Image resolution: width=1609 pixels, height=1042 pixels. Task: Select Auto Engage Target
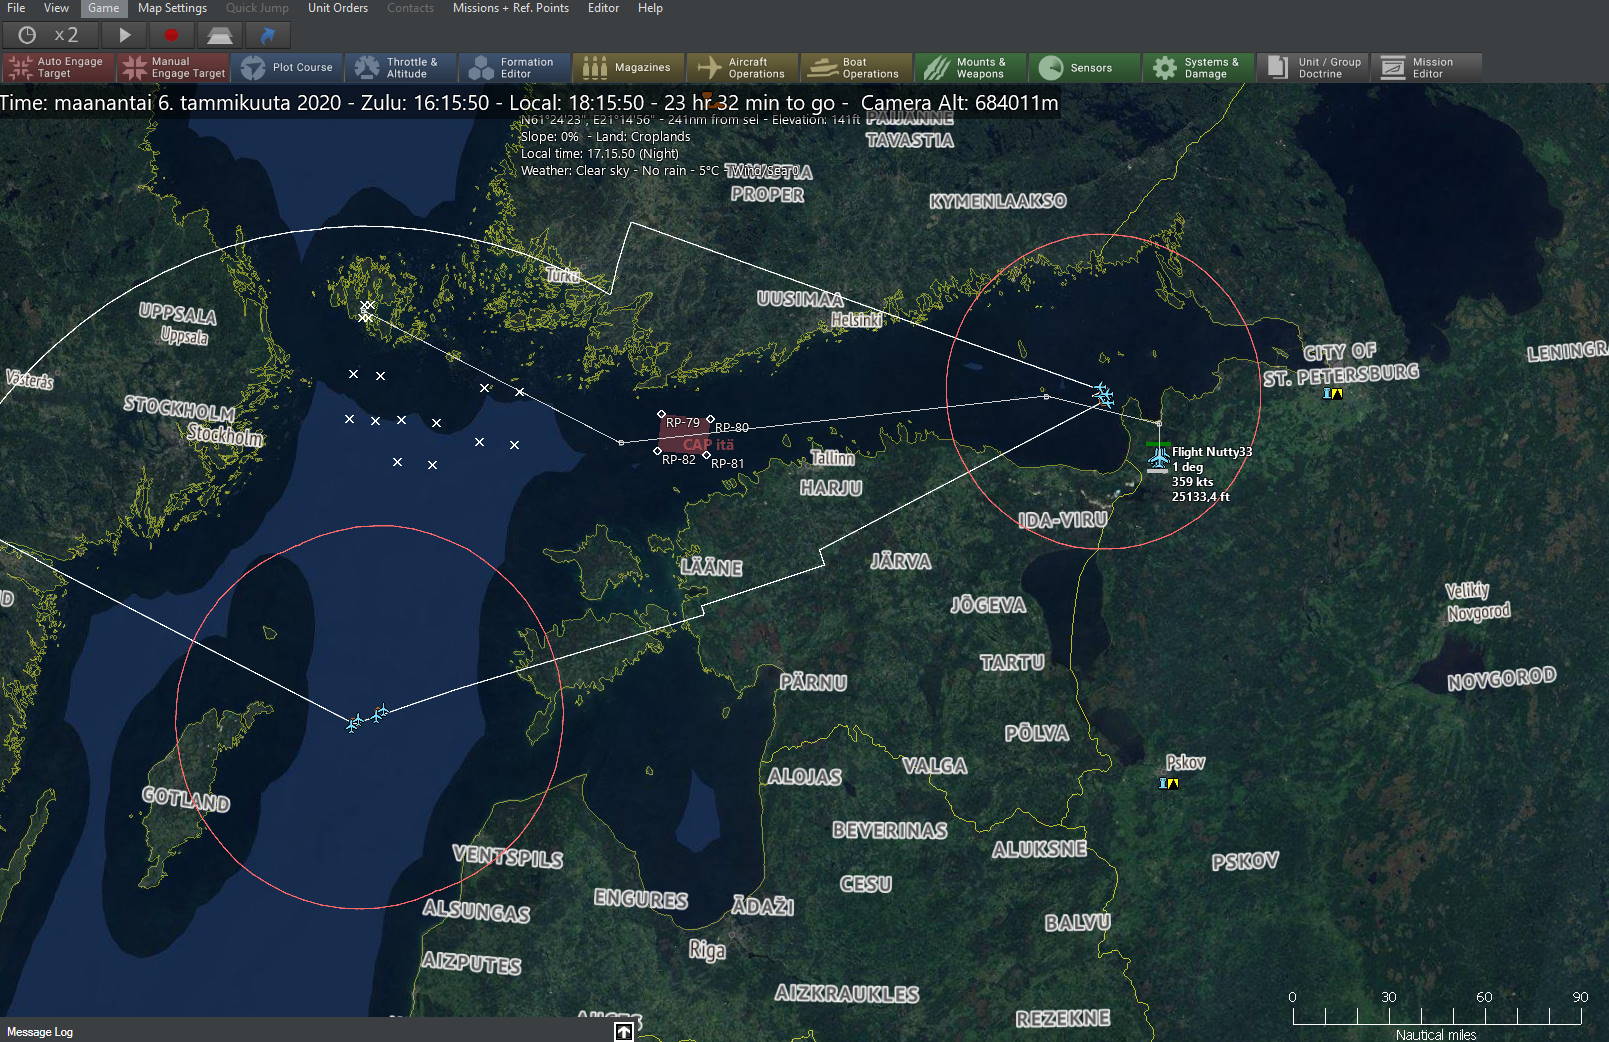point(58,67)
